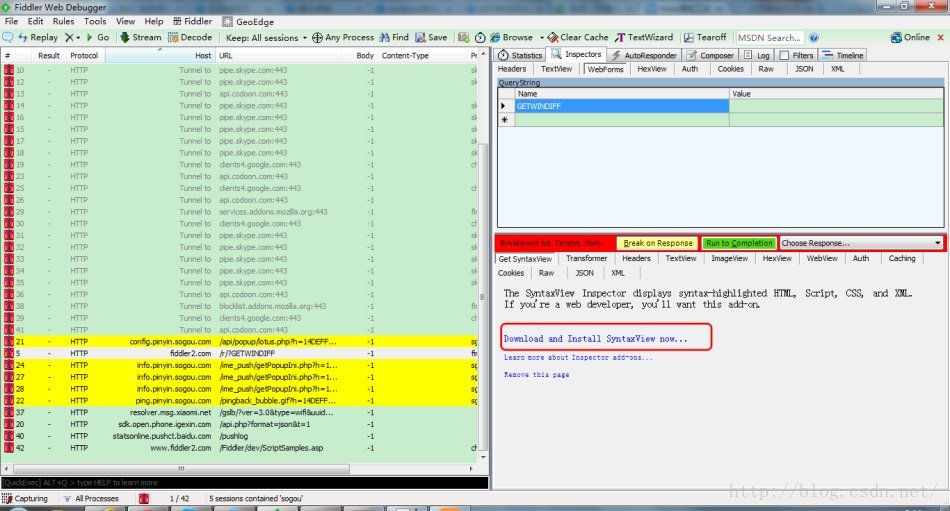Click into the MSDN Search box
Screen dimensions: 950x511
769,38
